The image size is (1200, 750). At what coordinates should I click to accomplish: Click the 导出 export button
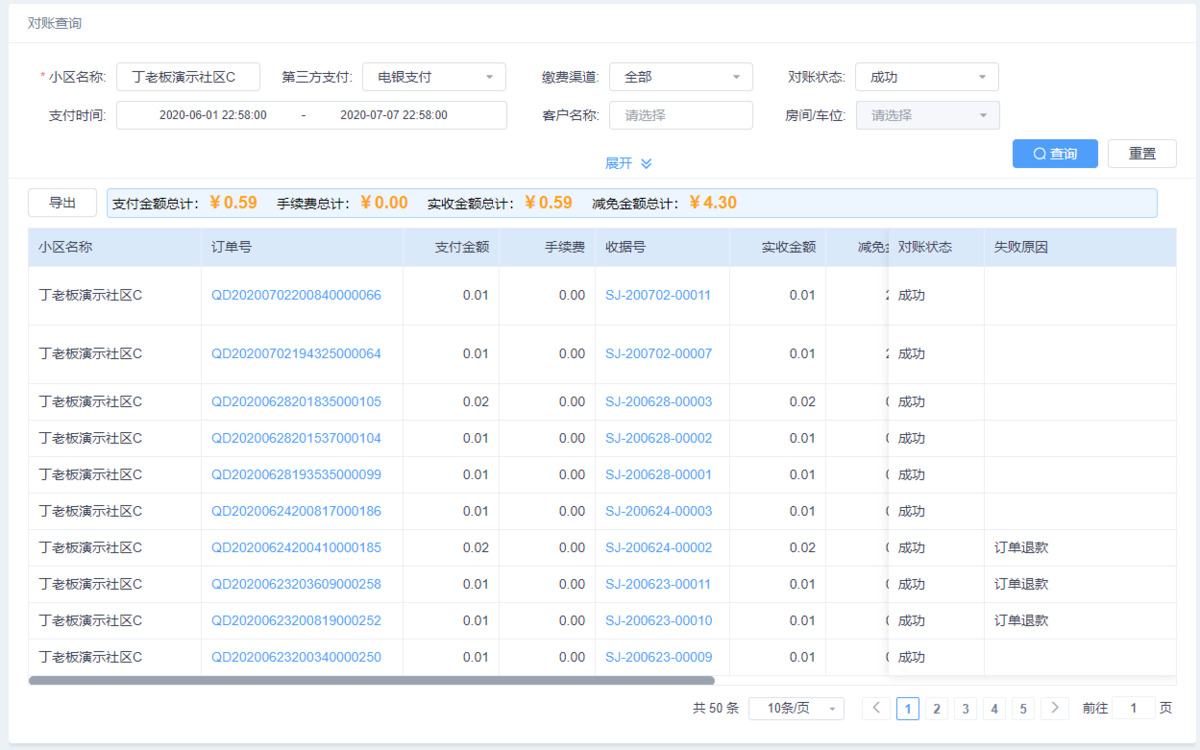[62, 203]
